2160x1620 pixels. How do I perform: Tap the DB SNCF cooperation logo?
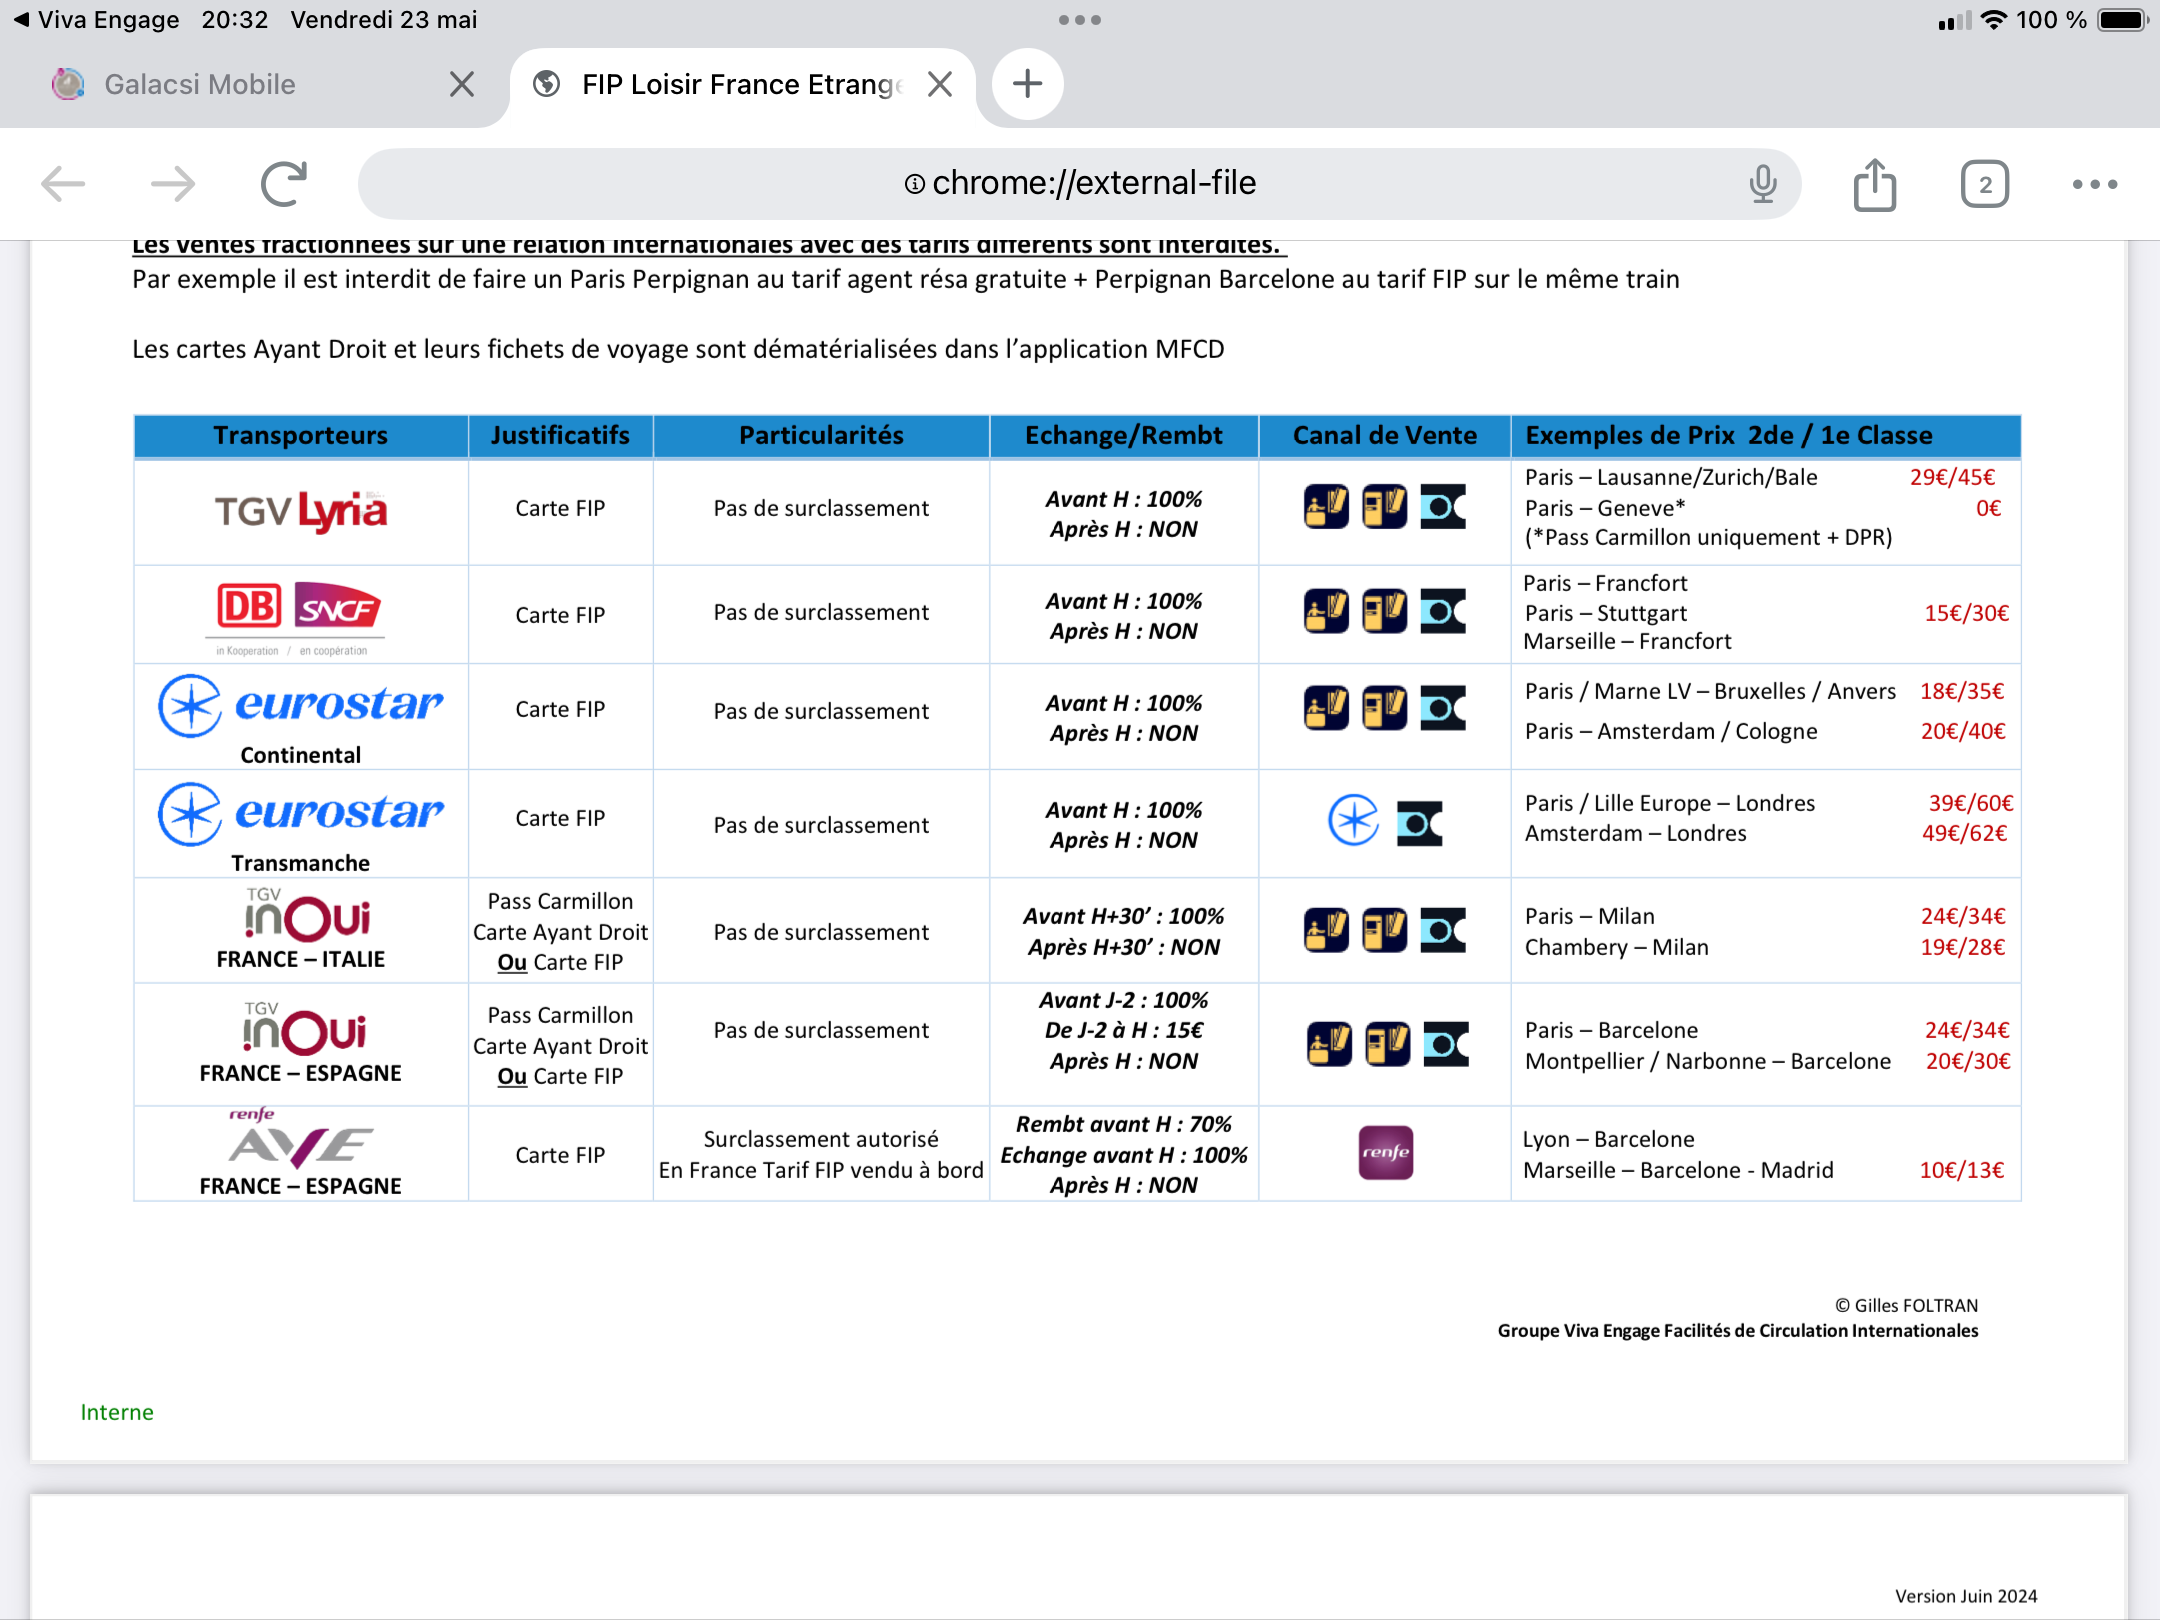(298, 617)
